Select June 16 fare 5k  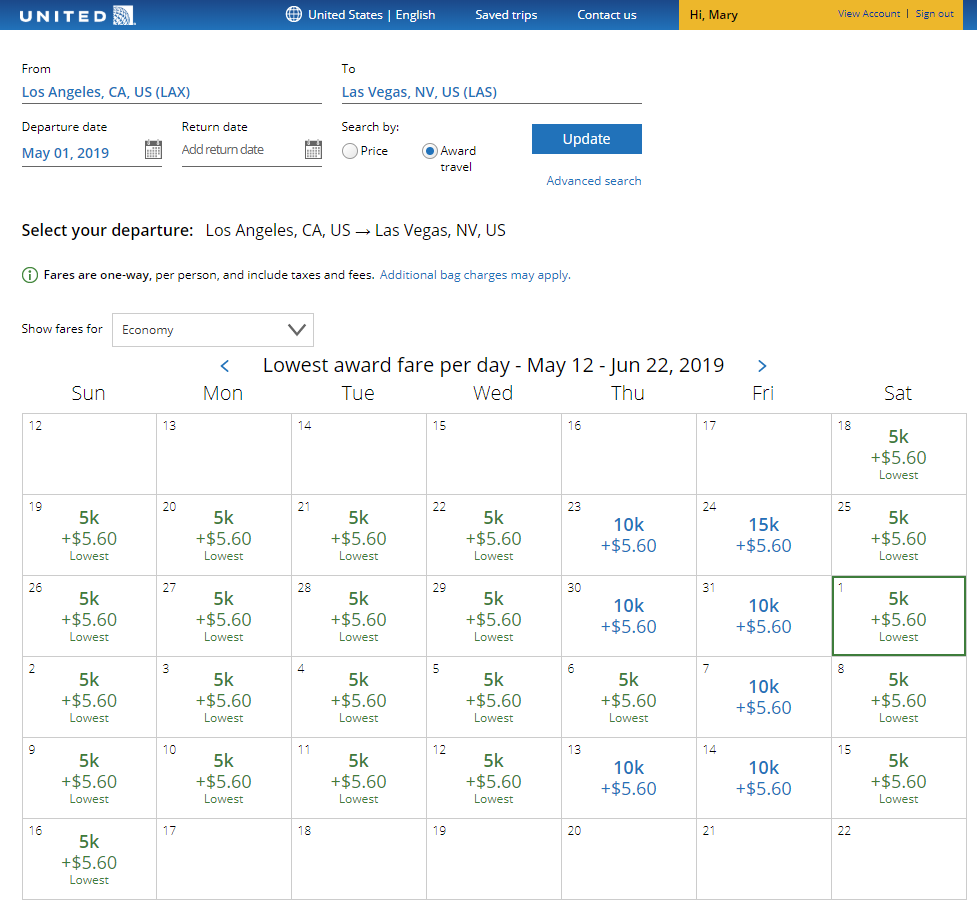(89, 859)
